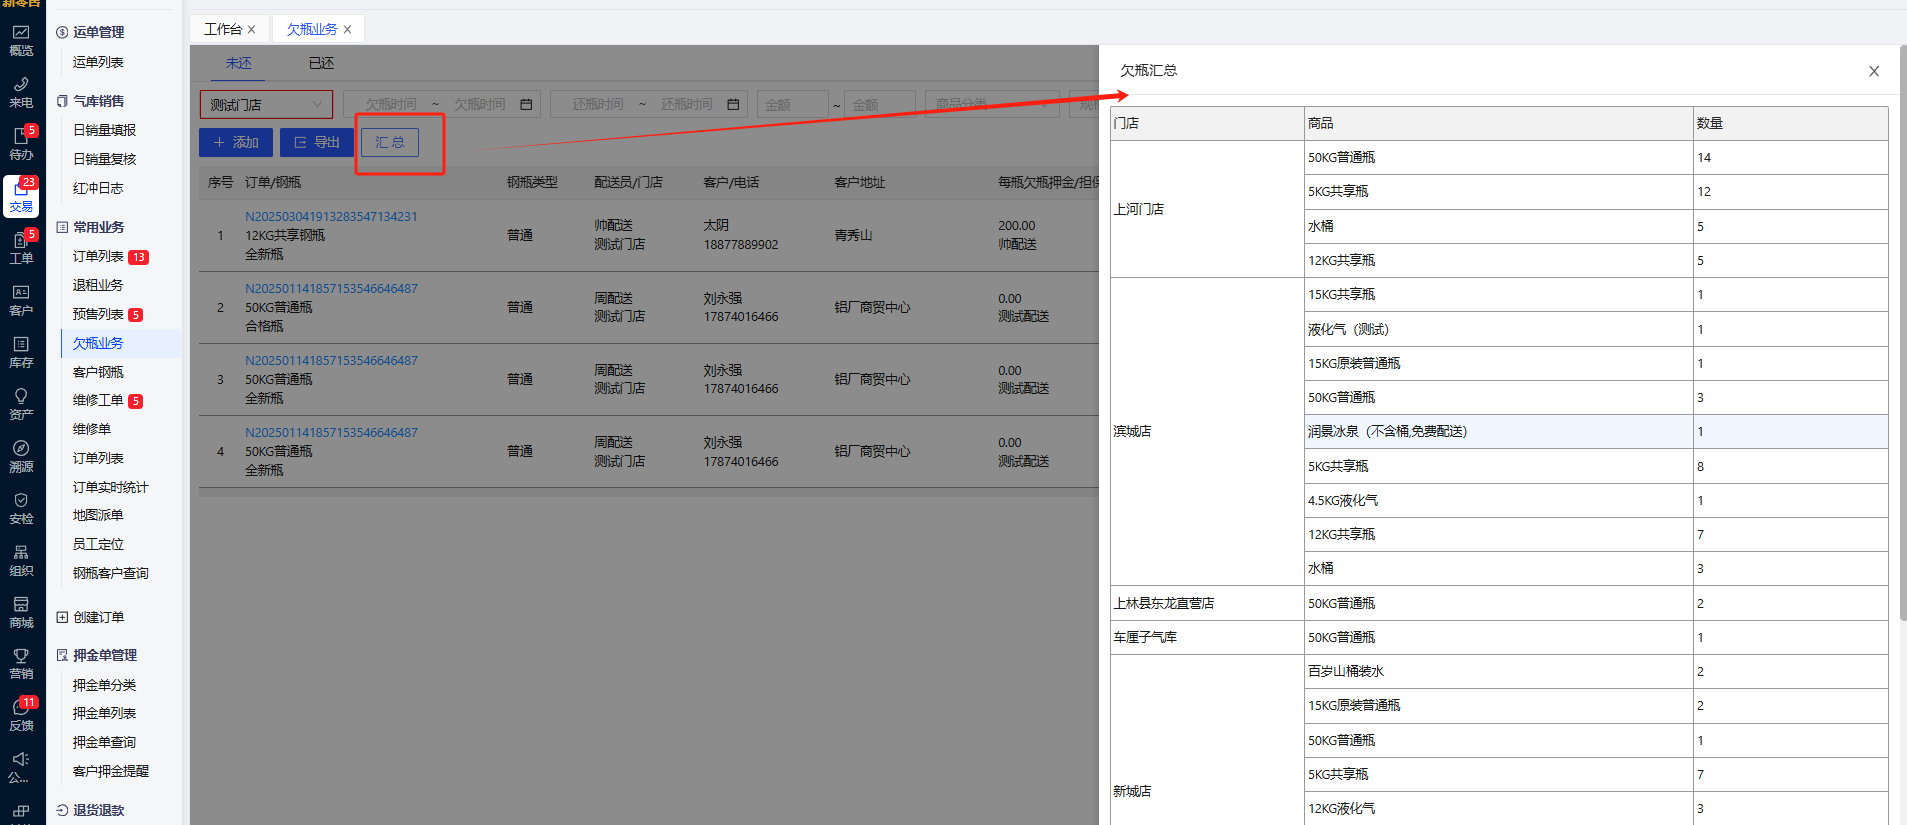
Task: Select 客户钢瓶 in the sidebar menu
Action: (x=98, y=372)
